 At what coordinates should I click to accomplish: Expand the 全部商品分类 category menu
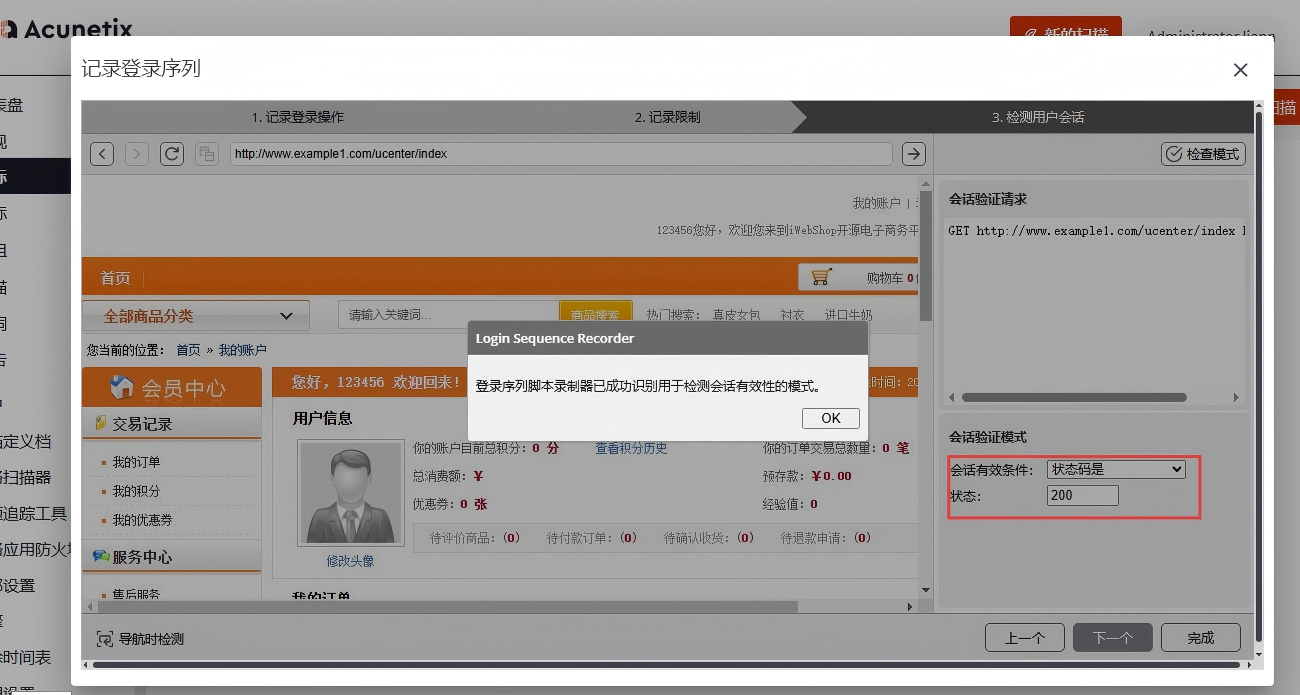(196, 316)
